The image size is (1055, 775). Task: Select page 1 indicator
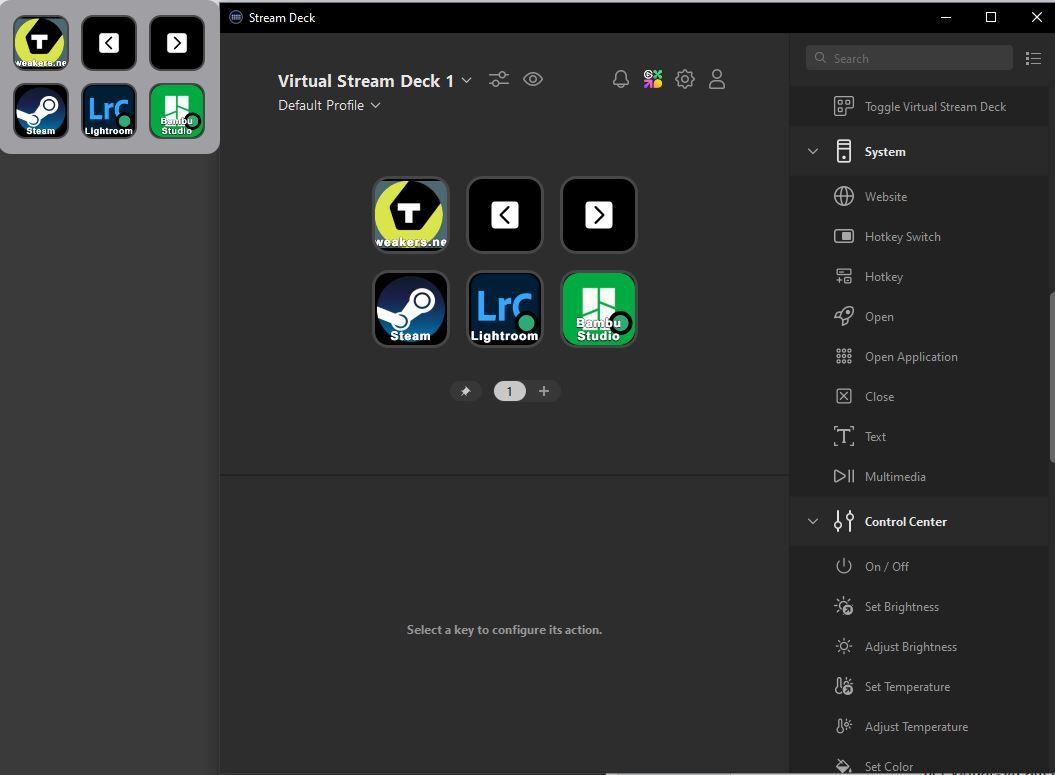[509, 391]
